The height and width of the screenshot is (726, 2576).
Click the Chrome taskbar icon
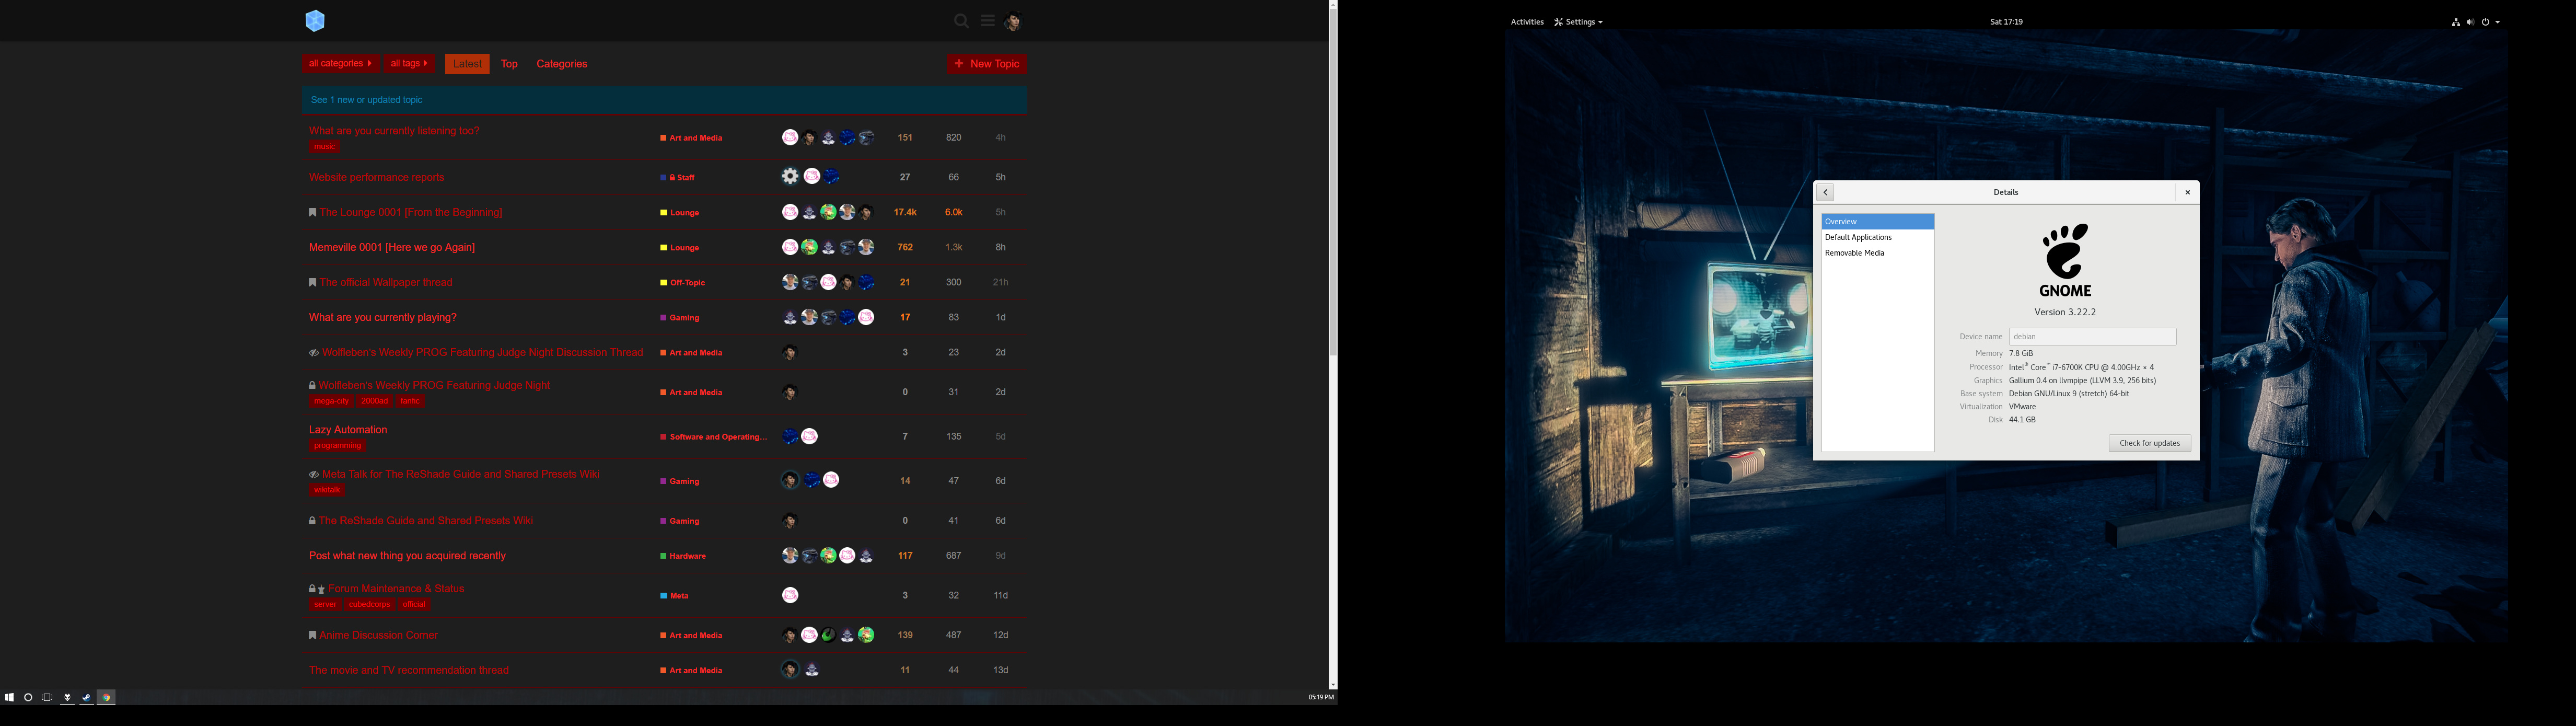(x=106, y=698)
